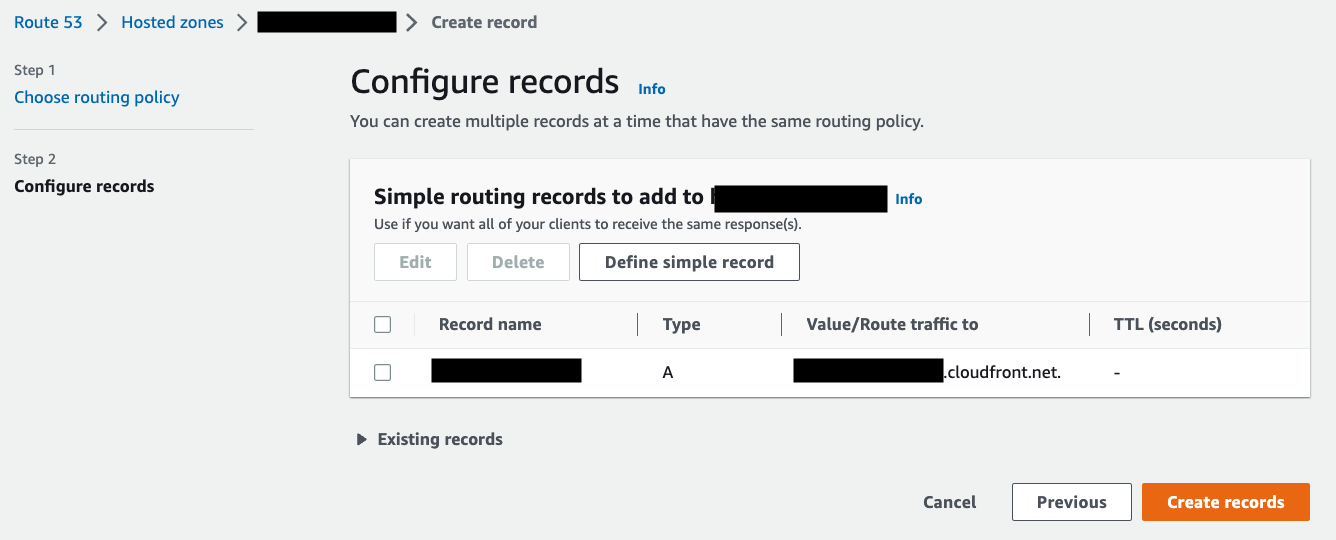Open Info link beside Simple routing records
Screen dimensions: 1336x540
coord(908,199)
